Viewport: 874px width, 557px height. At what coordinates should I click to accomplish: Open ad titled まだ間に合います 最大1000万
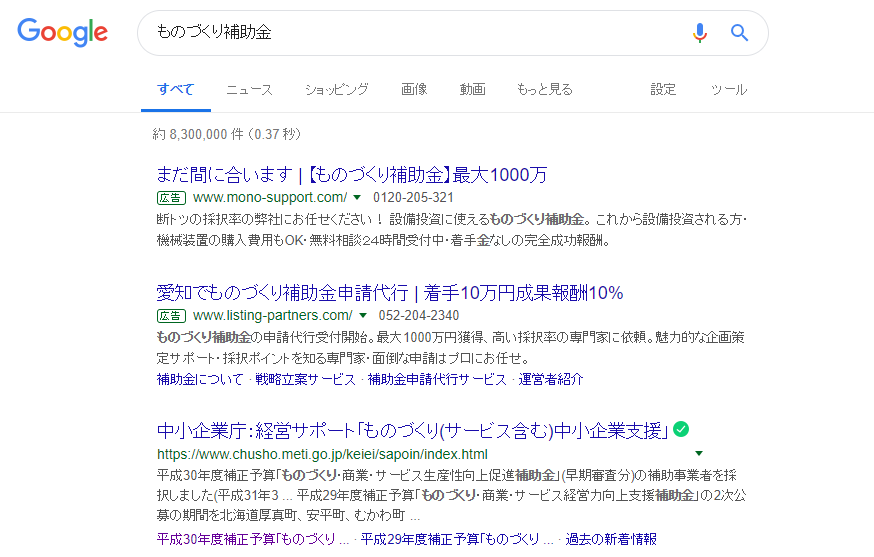click(352, 175)
